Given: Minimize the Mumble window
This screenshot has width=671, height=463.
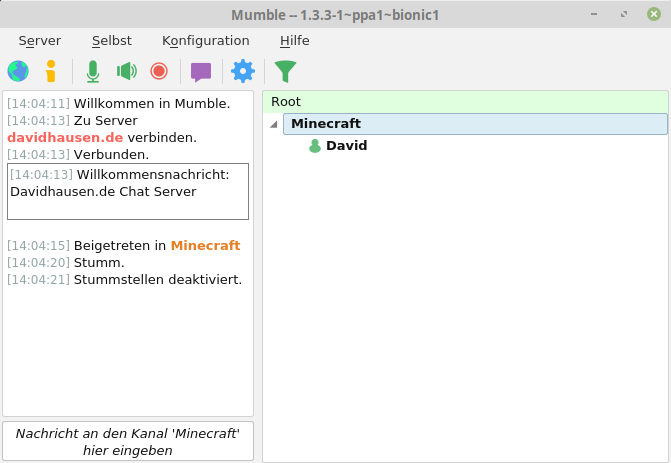Looking at the screenshot, I should [594, 14].
